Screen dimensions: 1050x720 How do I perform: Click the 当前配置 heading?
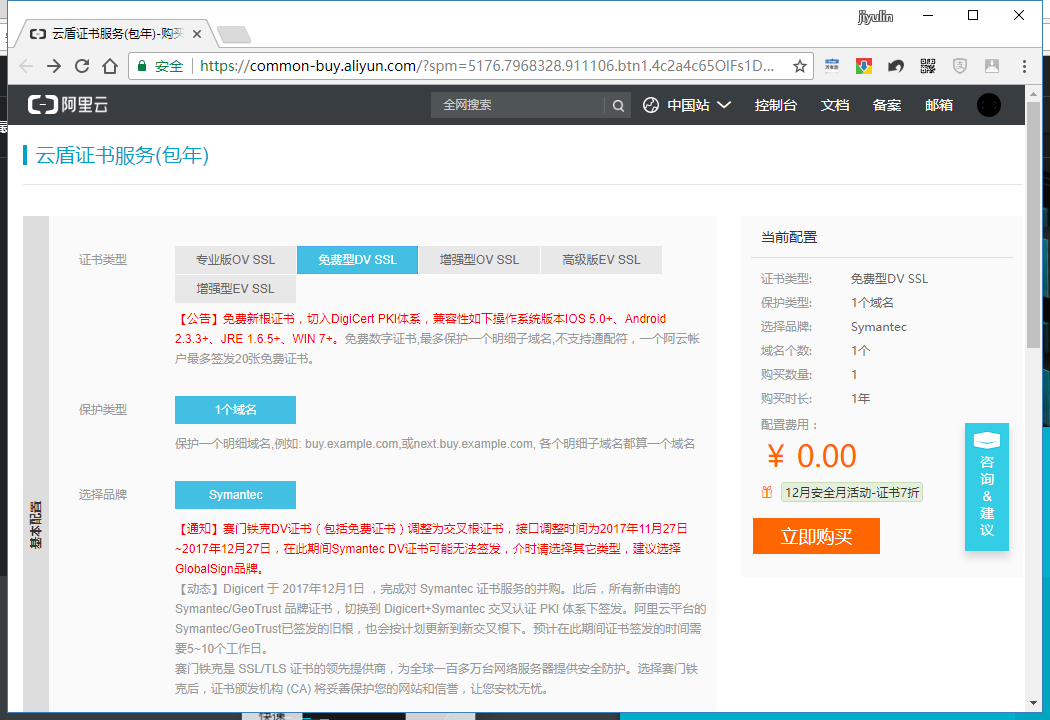789,237
